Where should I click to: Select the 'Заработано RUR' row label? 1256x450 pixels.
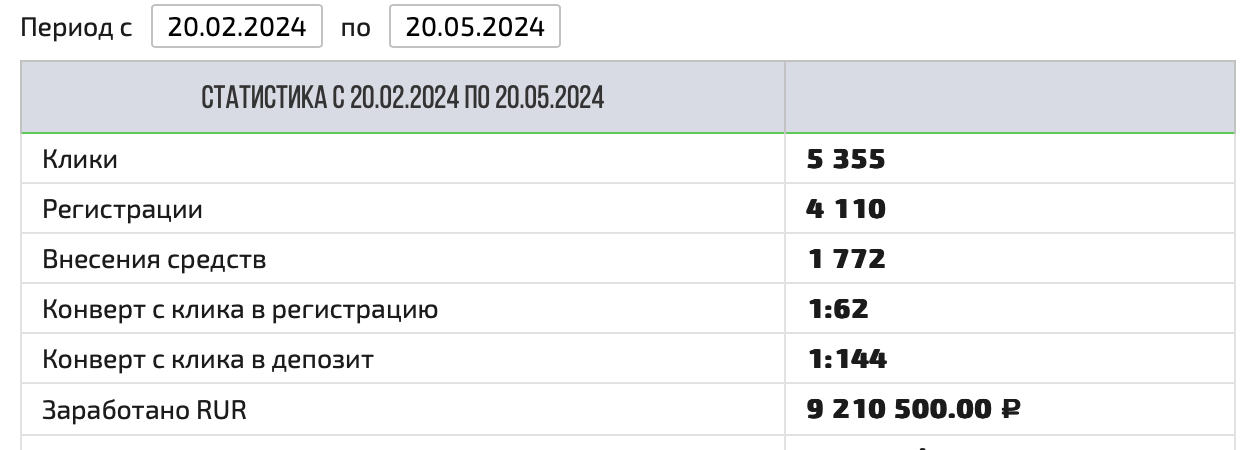(144, 409)
